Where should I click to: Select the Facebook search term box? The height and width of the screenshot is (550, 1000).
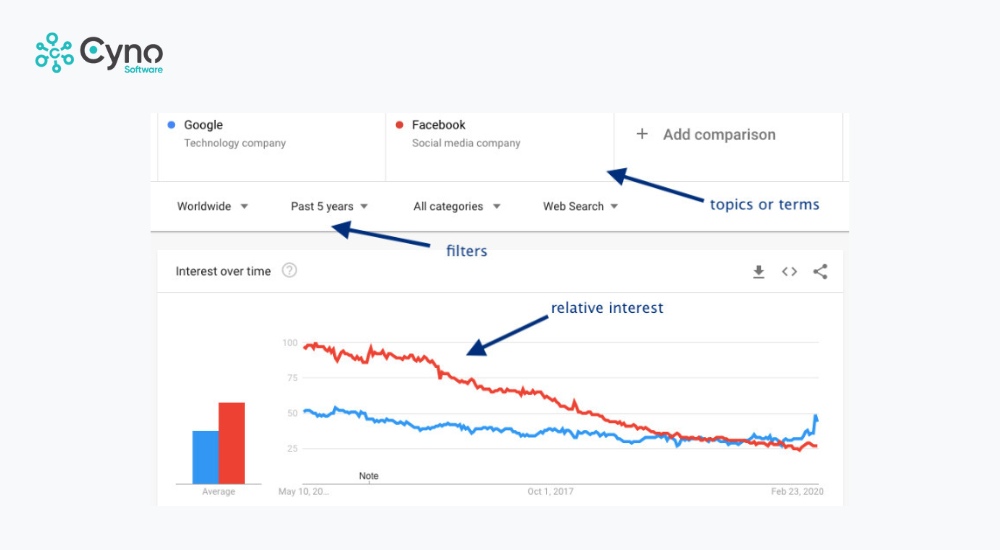[498, 135]
